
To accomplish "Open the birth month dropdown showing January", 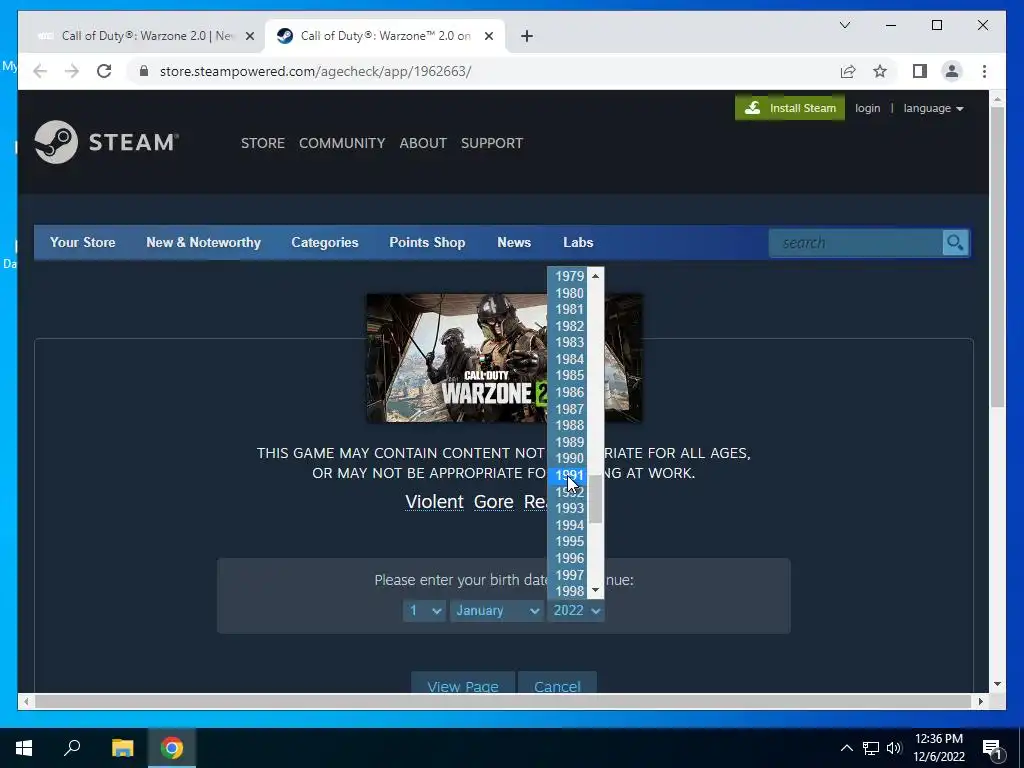I will click(497, 611).
